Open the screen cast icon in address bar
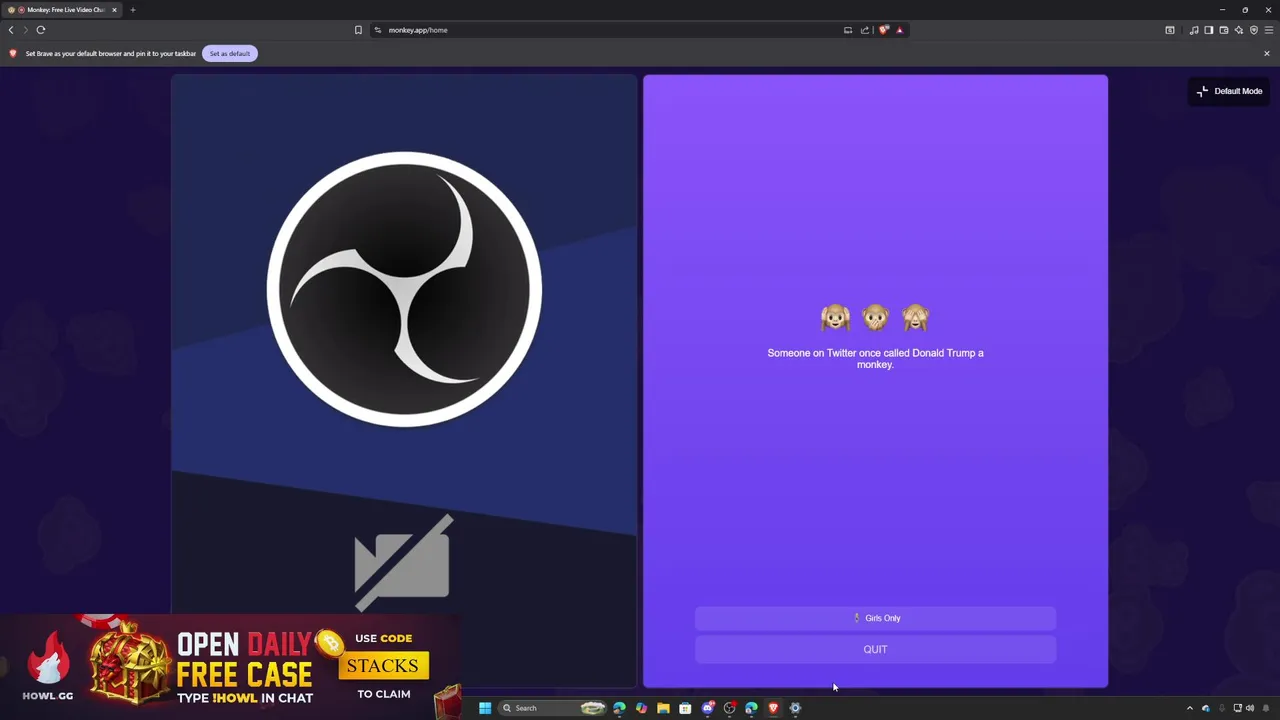 (x=848, y=30)
